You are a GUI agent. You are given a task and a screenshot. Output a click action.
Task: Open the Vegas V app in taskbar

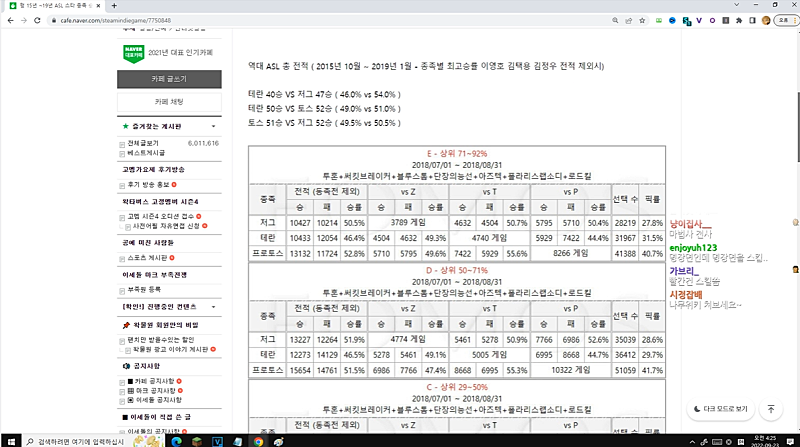click(217, 441)
